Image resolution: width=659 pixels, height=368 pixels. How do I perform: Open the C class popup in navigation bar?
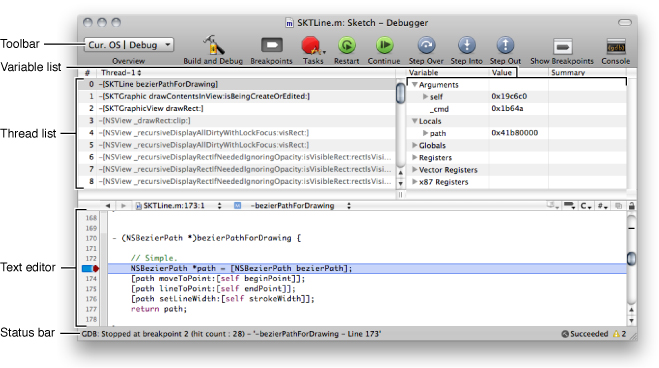click(x=586, y=206)
